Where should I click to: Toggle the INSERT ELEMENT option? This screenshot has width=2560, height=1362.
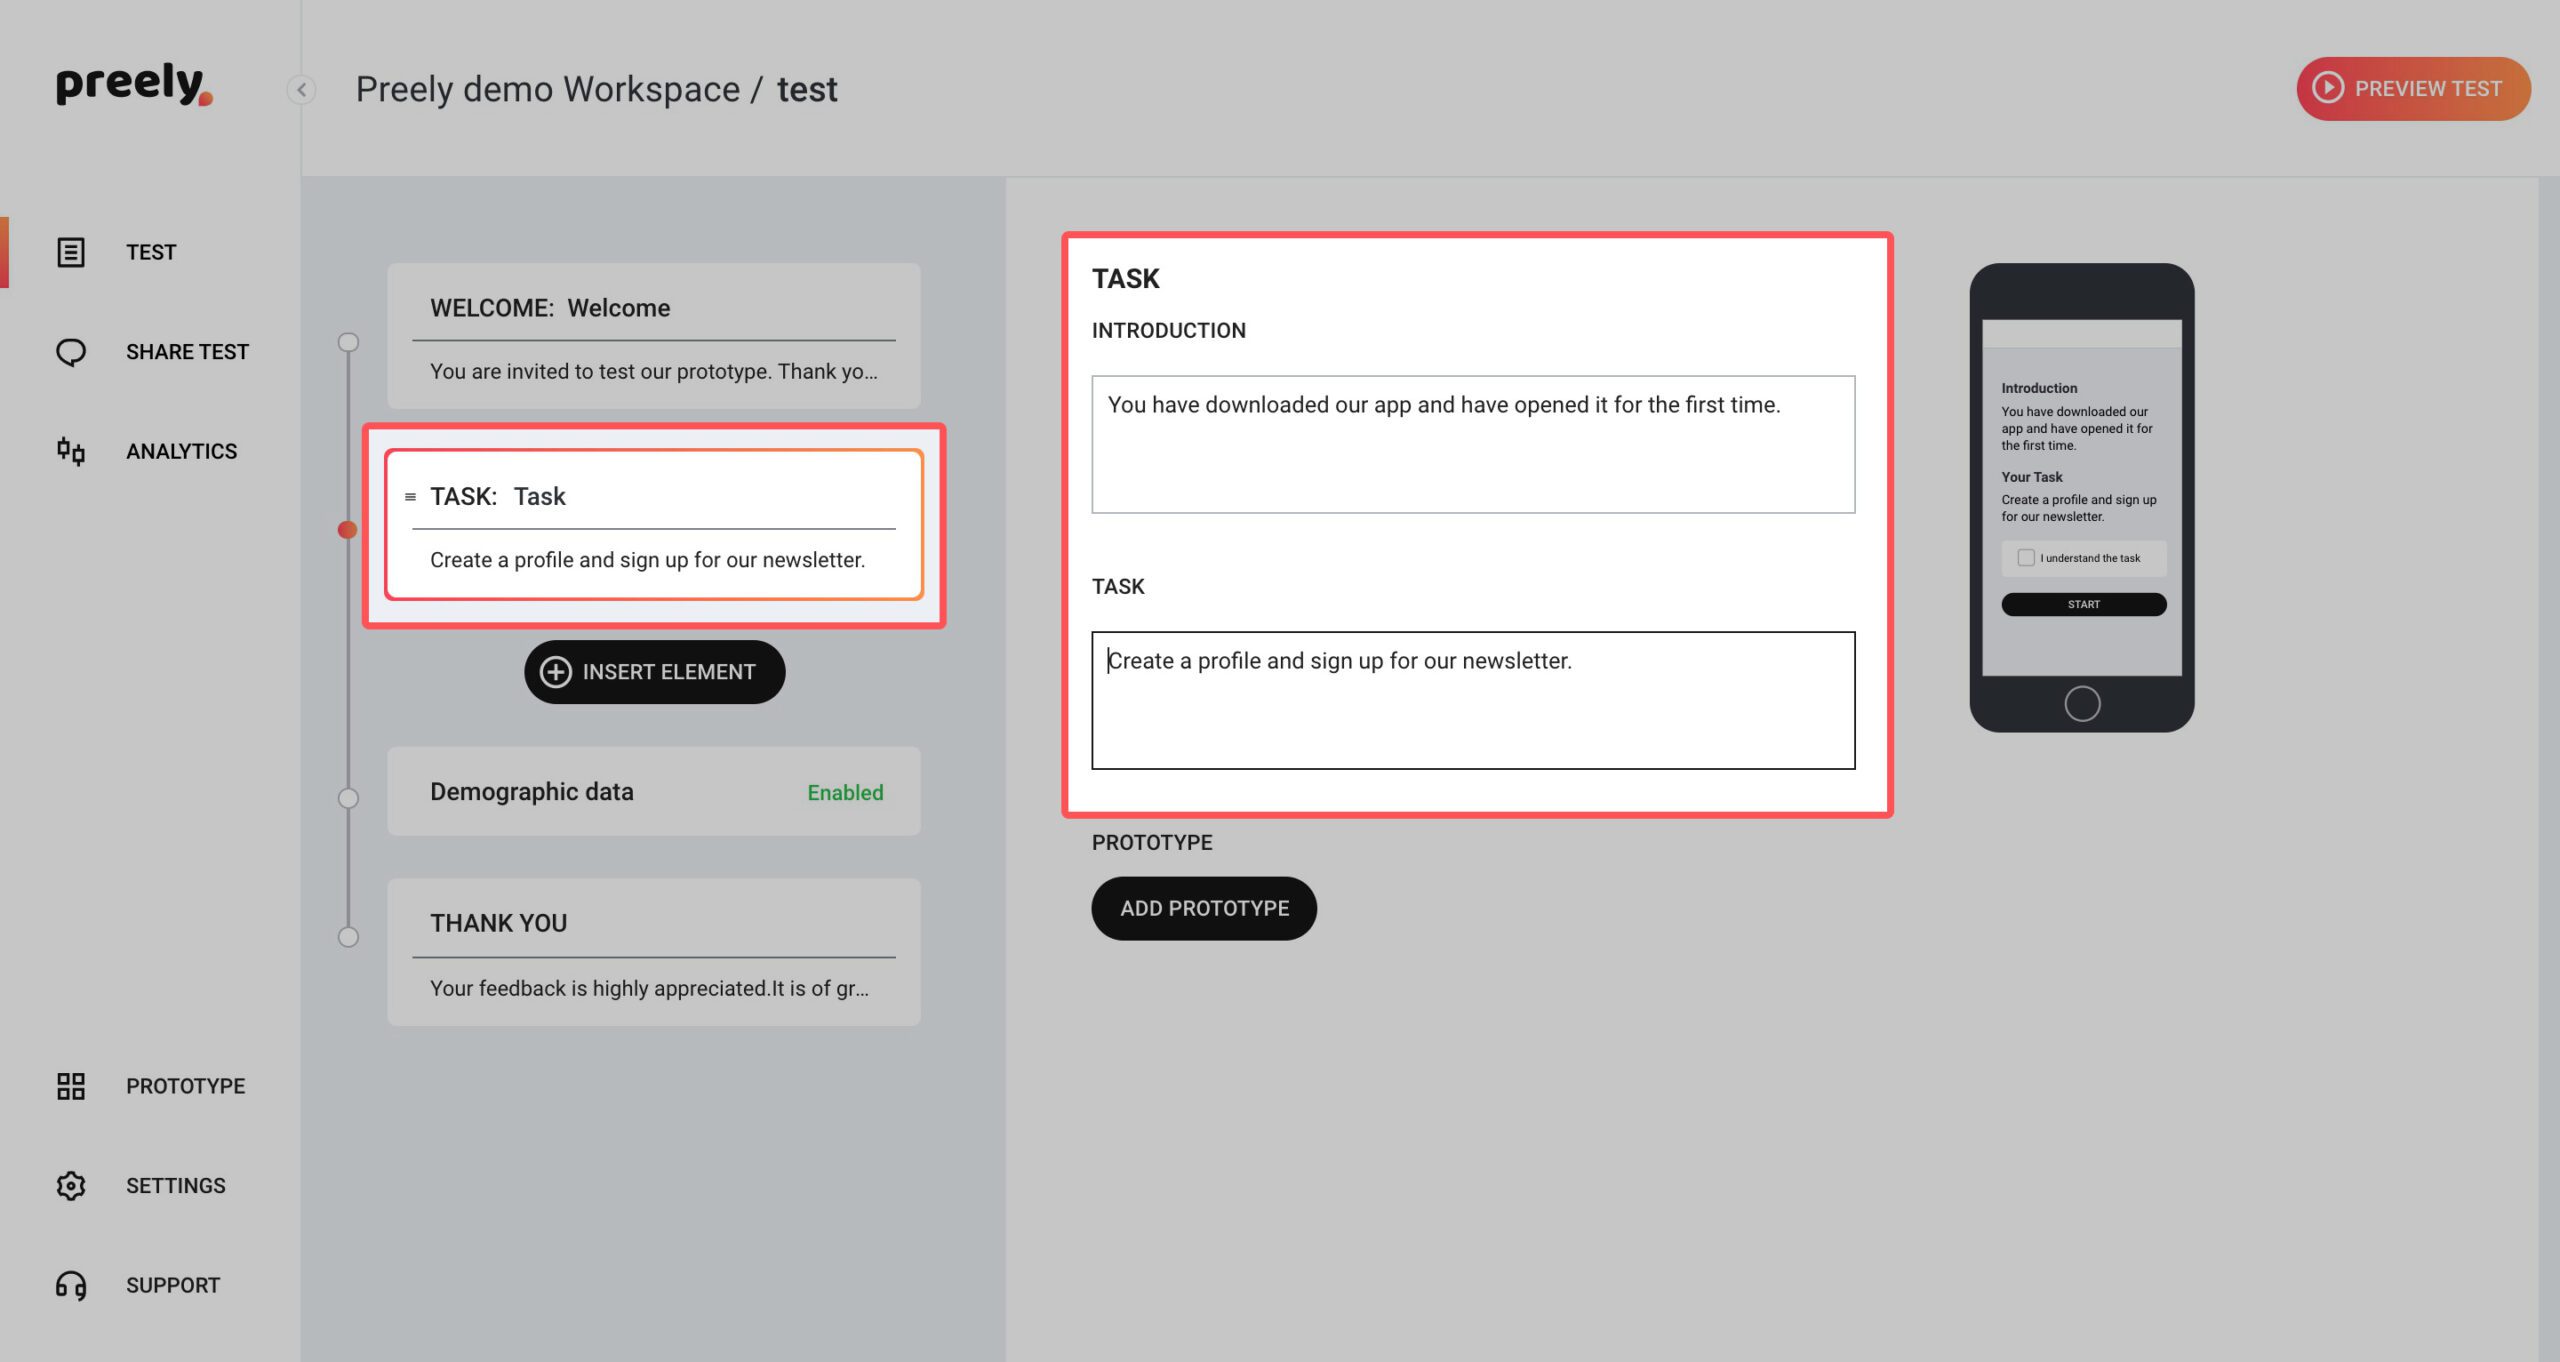(x=655, y=673)
